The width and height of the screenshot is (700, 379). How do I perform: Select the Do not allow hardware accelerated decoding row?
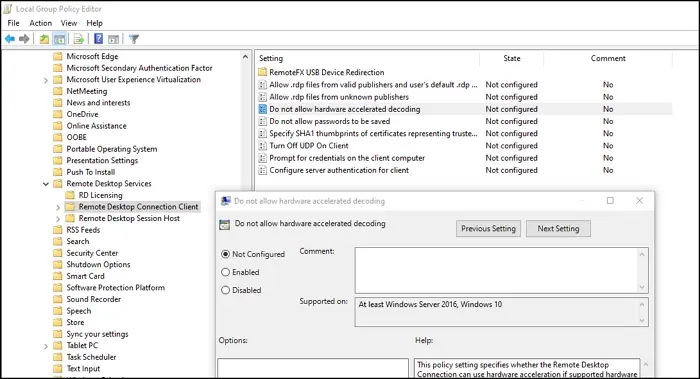click(x=464, y=109)
